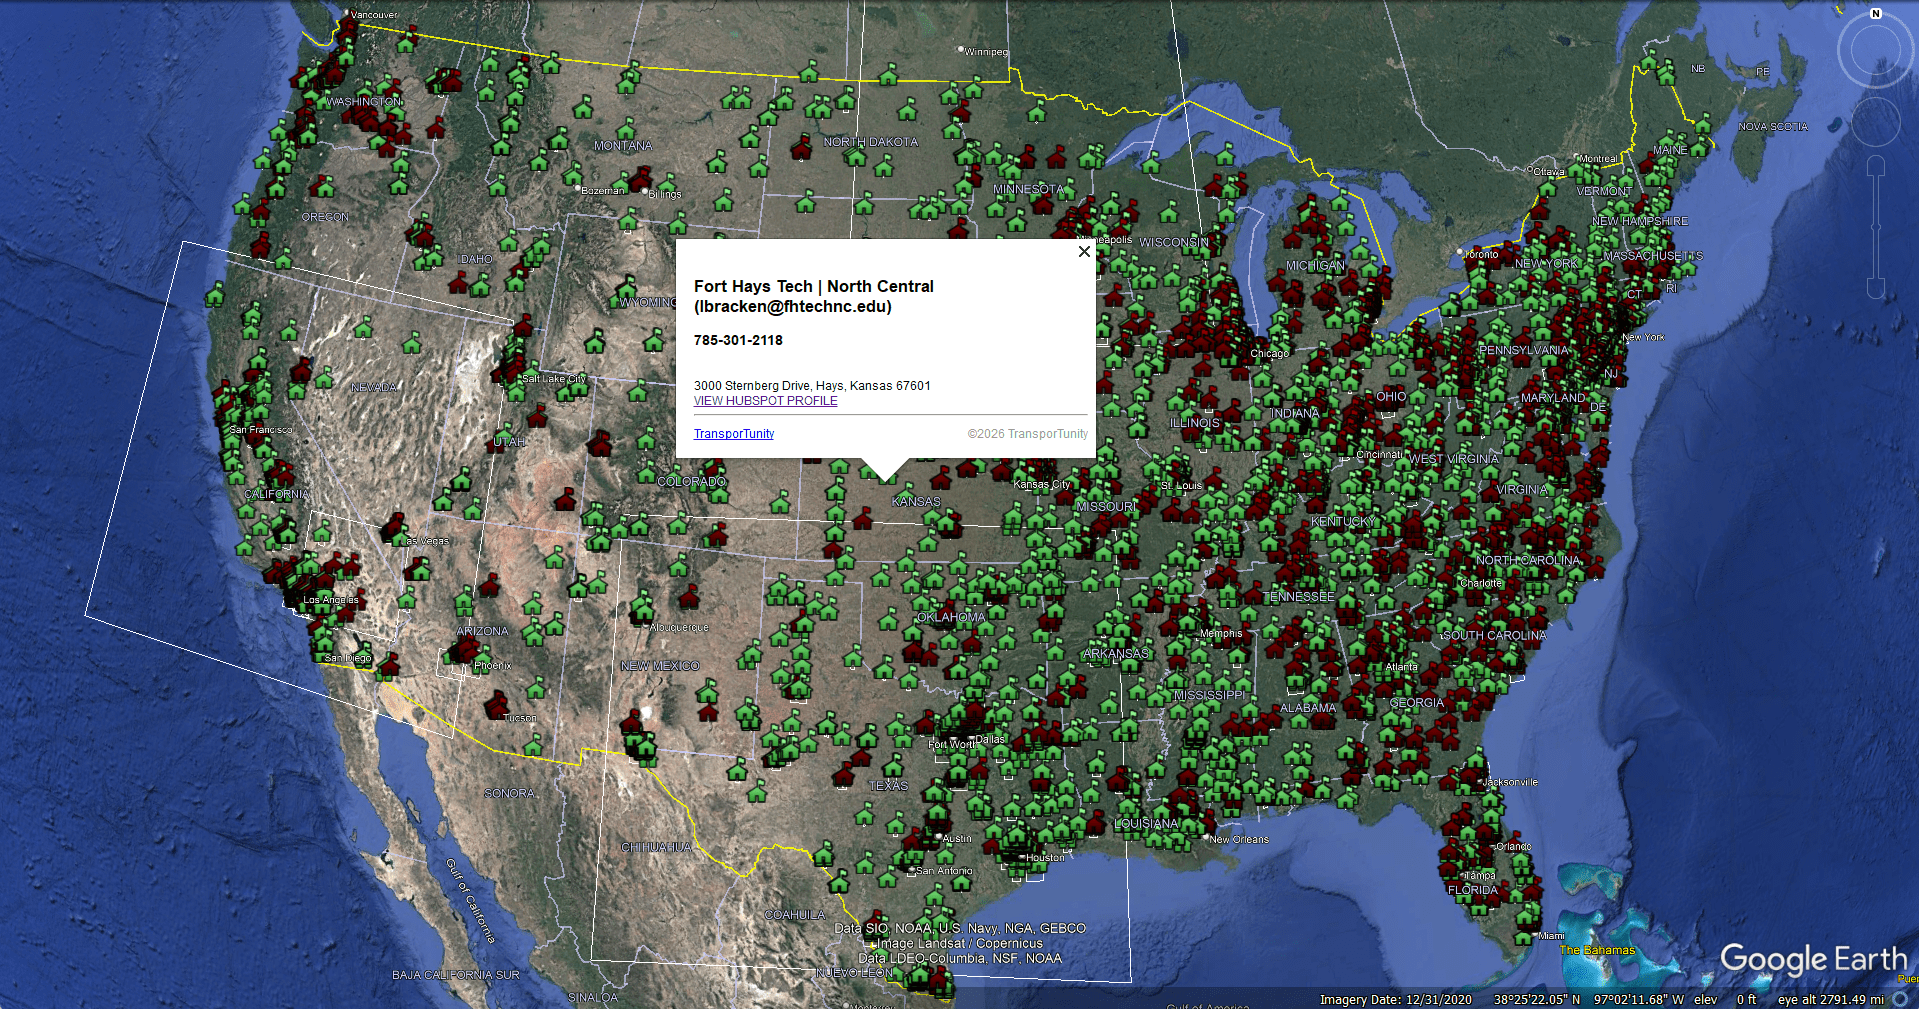Click the Albuquerque city label
Screen dimensions: 1919x1009
click(x=679, y=628)
